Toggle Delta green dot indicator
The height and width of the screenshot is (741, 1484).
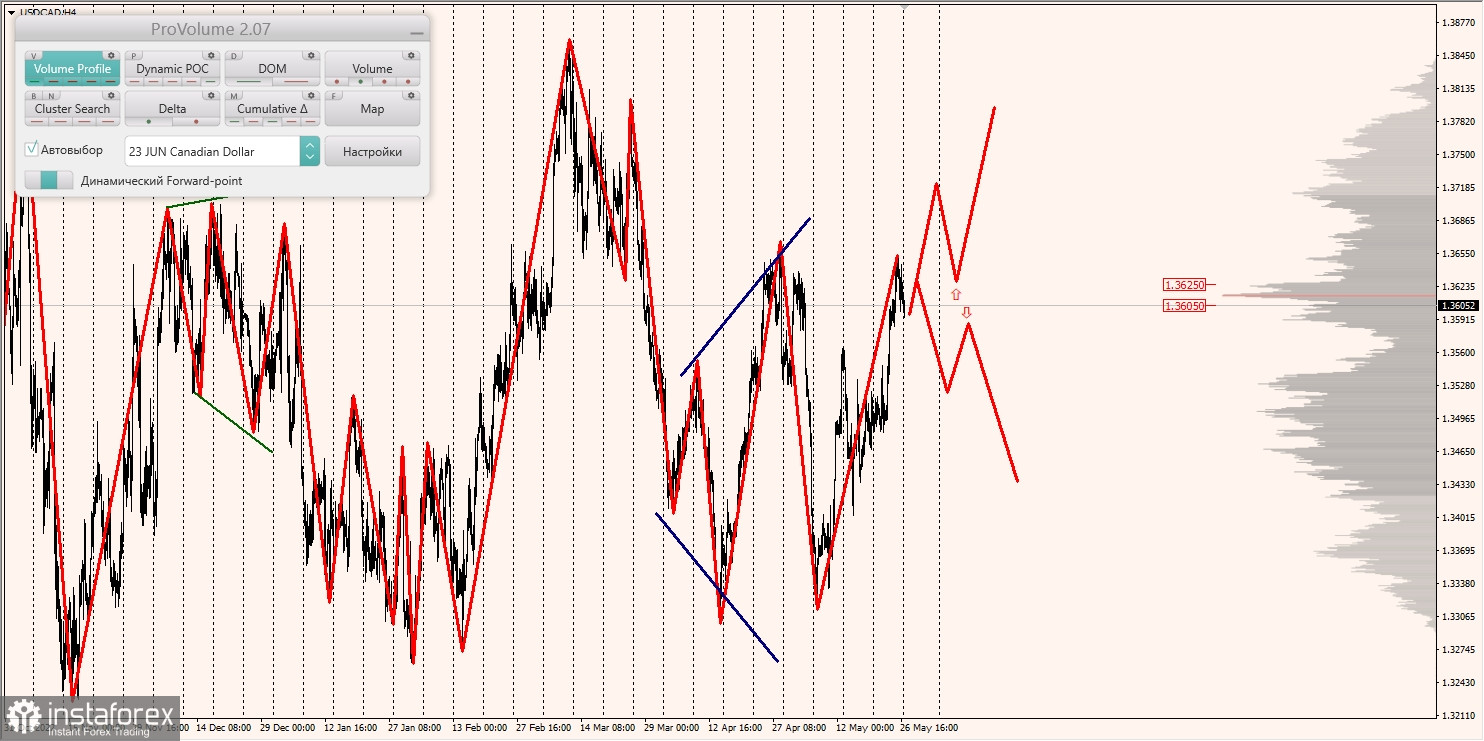149,121
